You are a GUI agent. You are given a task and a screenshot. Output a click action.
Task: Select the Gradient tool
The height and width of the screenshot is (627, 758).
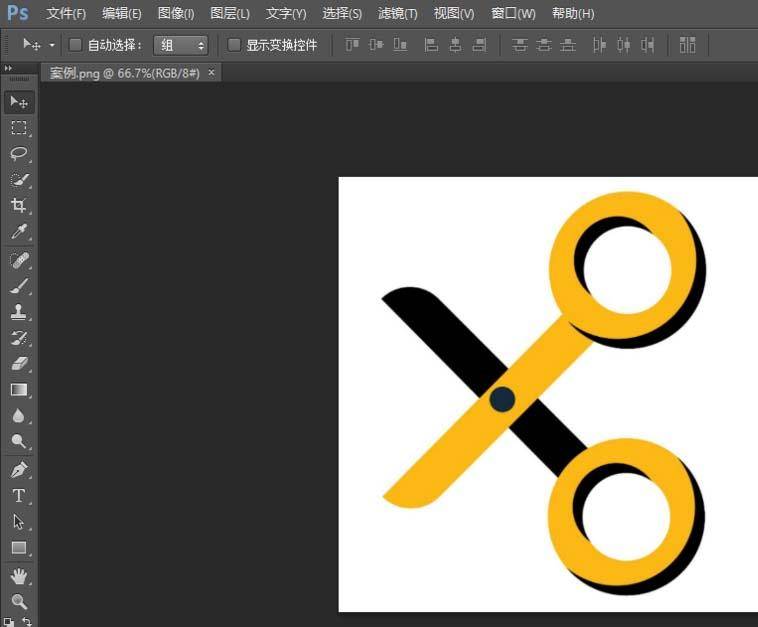click(x=19, y=390)
